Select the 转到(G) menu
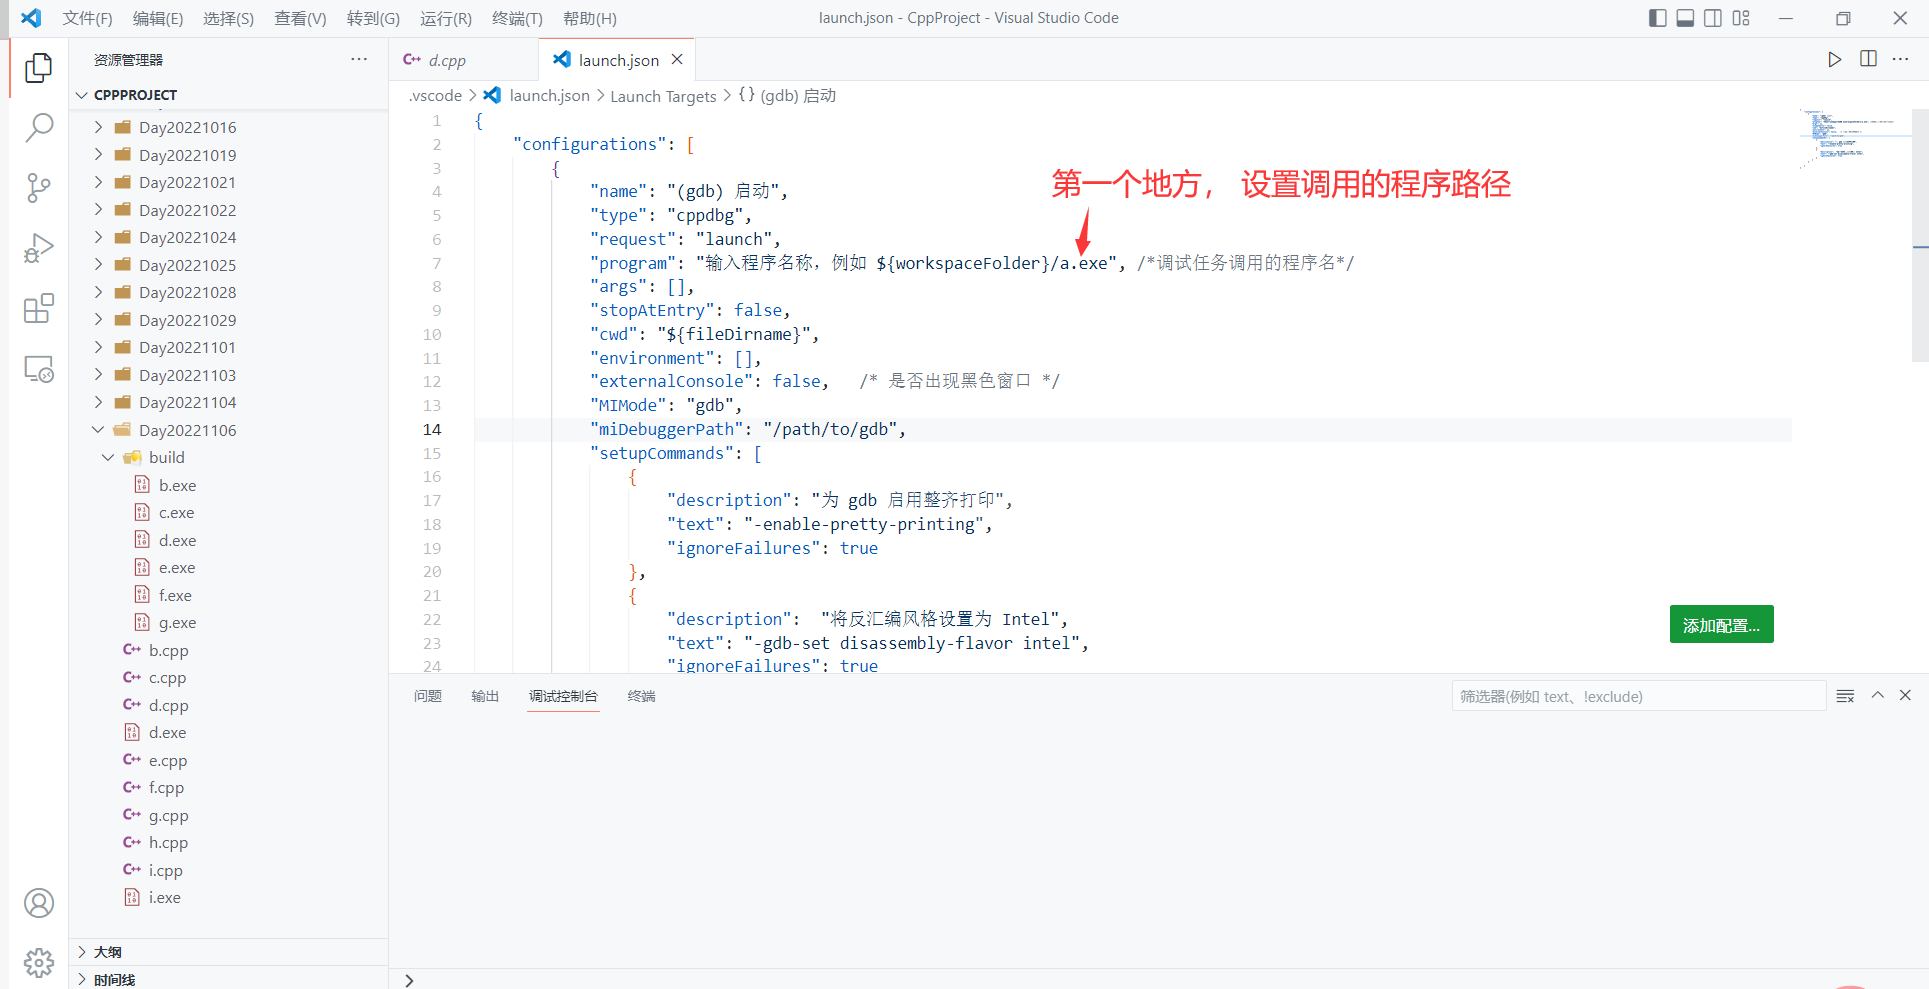Image resolution: width=1929 pixels, height=989 pixels. pyautogui.click(x=373, y=18)
